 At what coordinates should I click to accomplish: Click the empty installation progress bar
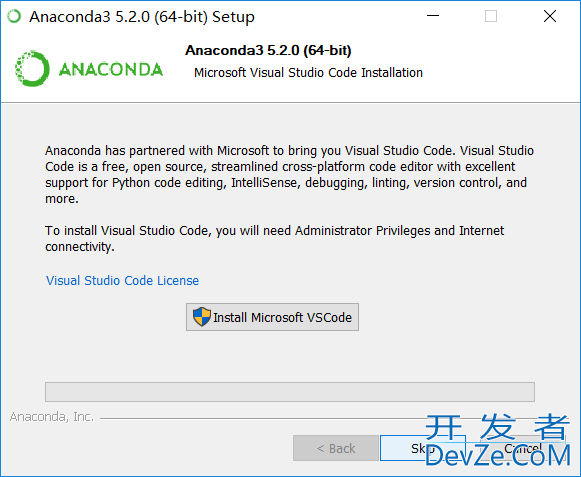pyautogui.click(x=290, y=392)
